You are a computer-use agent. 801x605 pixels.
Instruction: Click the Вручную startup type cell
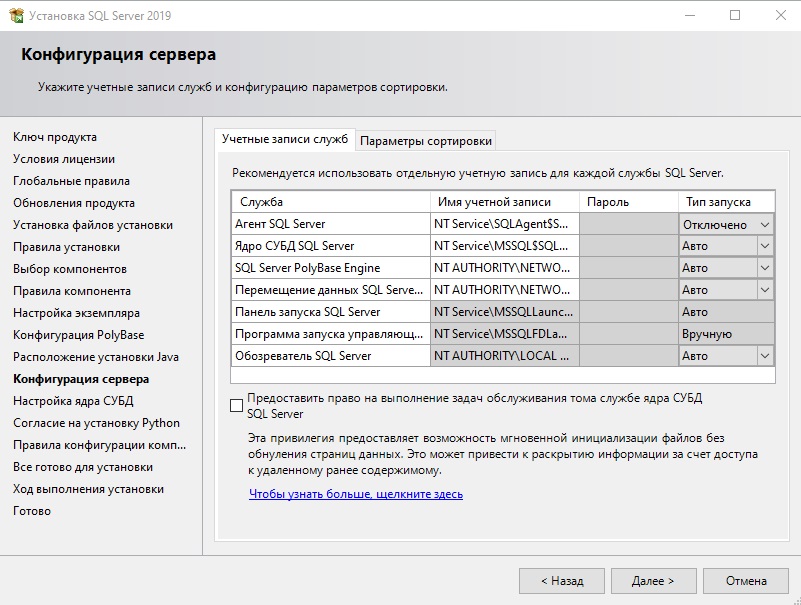tap(726, 334)
